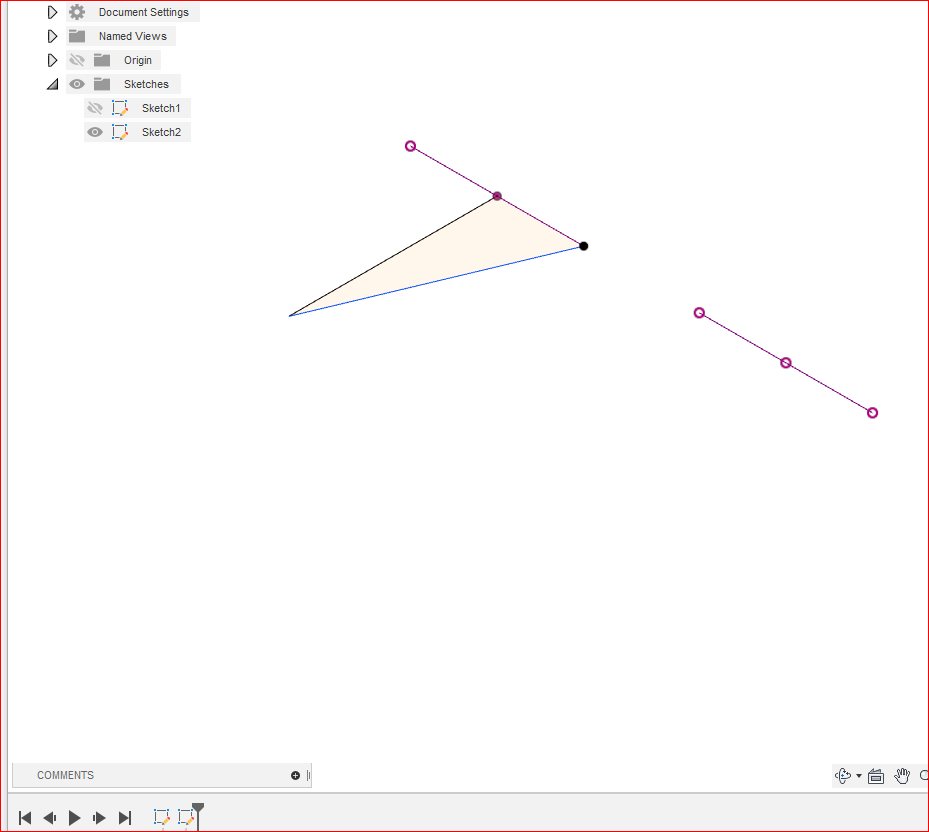This screenshot has width=929, height=832.
Task: Click the COMMENTS panel title
Action: (66, 775)
